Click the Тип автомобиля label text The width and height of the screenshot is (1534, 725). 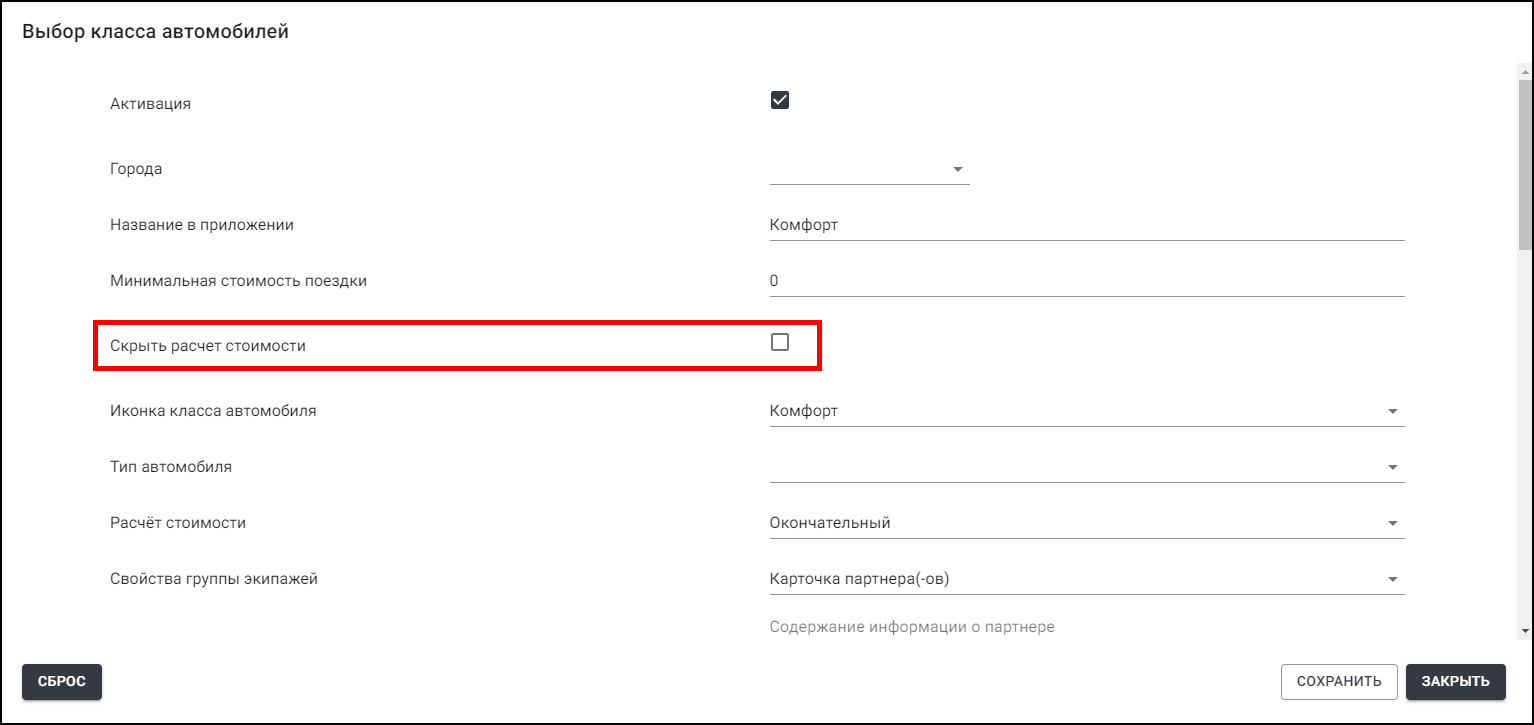point(170,467)
